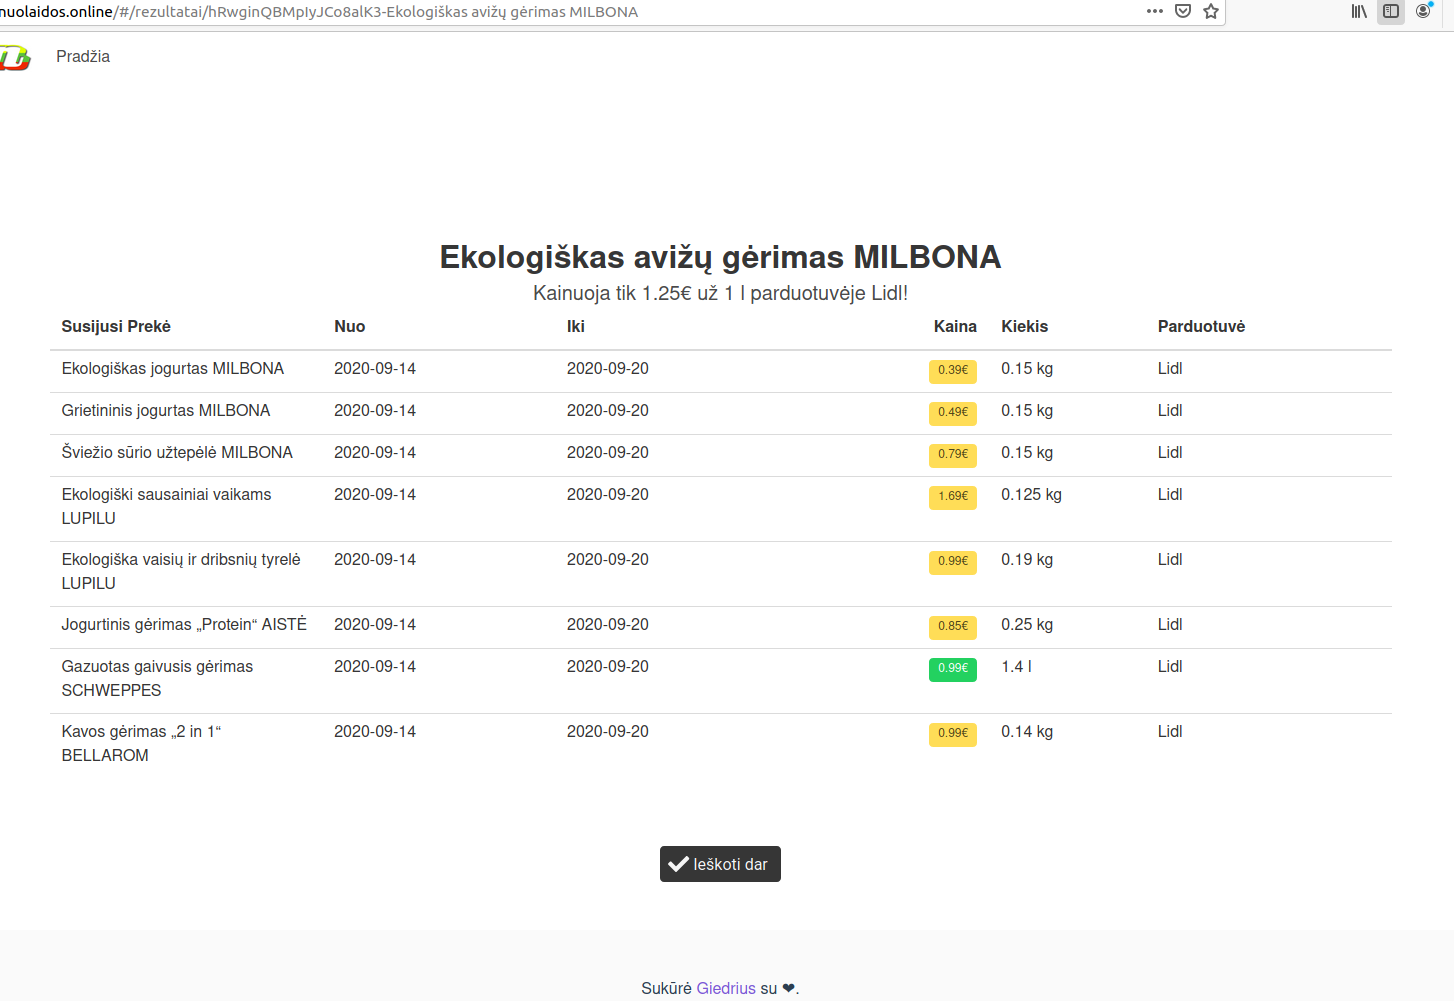This screenshot has height=1001, width=1454.
Task: Click the 0.49€ yellow price badge
Action: 953,412
